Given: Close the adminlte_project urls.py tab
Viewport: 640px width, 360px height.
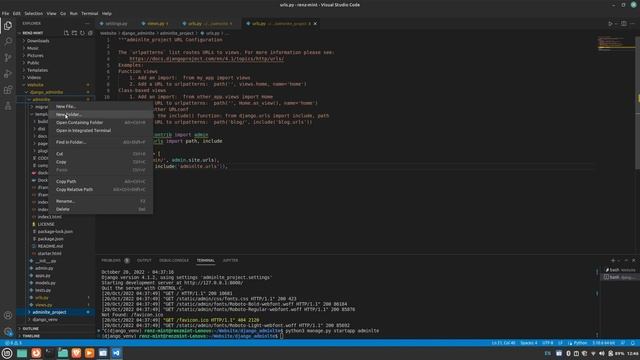Looking at the screenshot, I should point(315,24).
